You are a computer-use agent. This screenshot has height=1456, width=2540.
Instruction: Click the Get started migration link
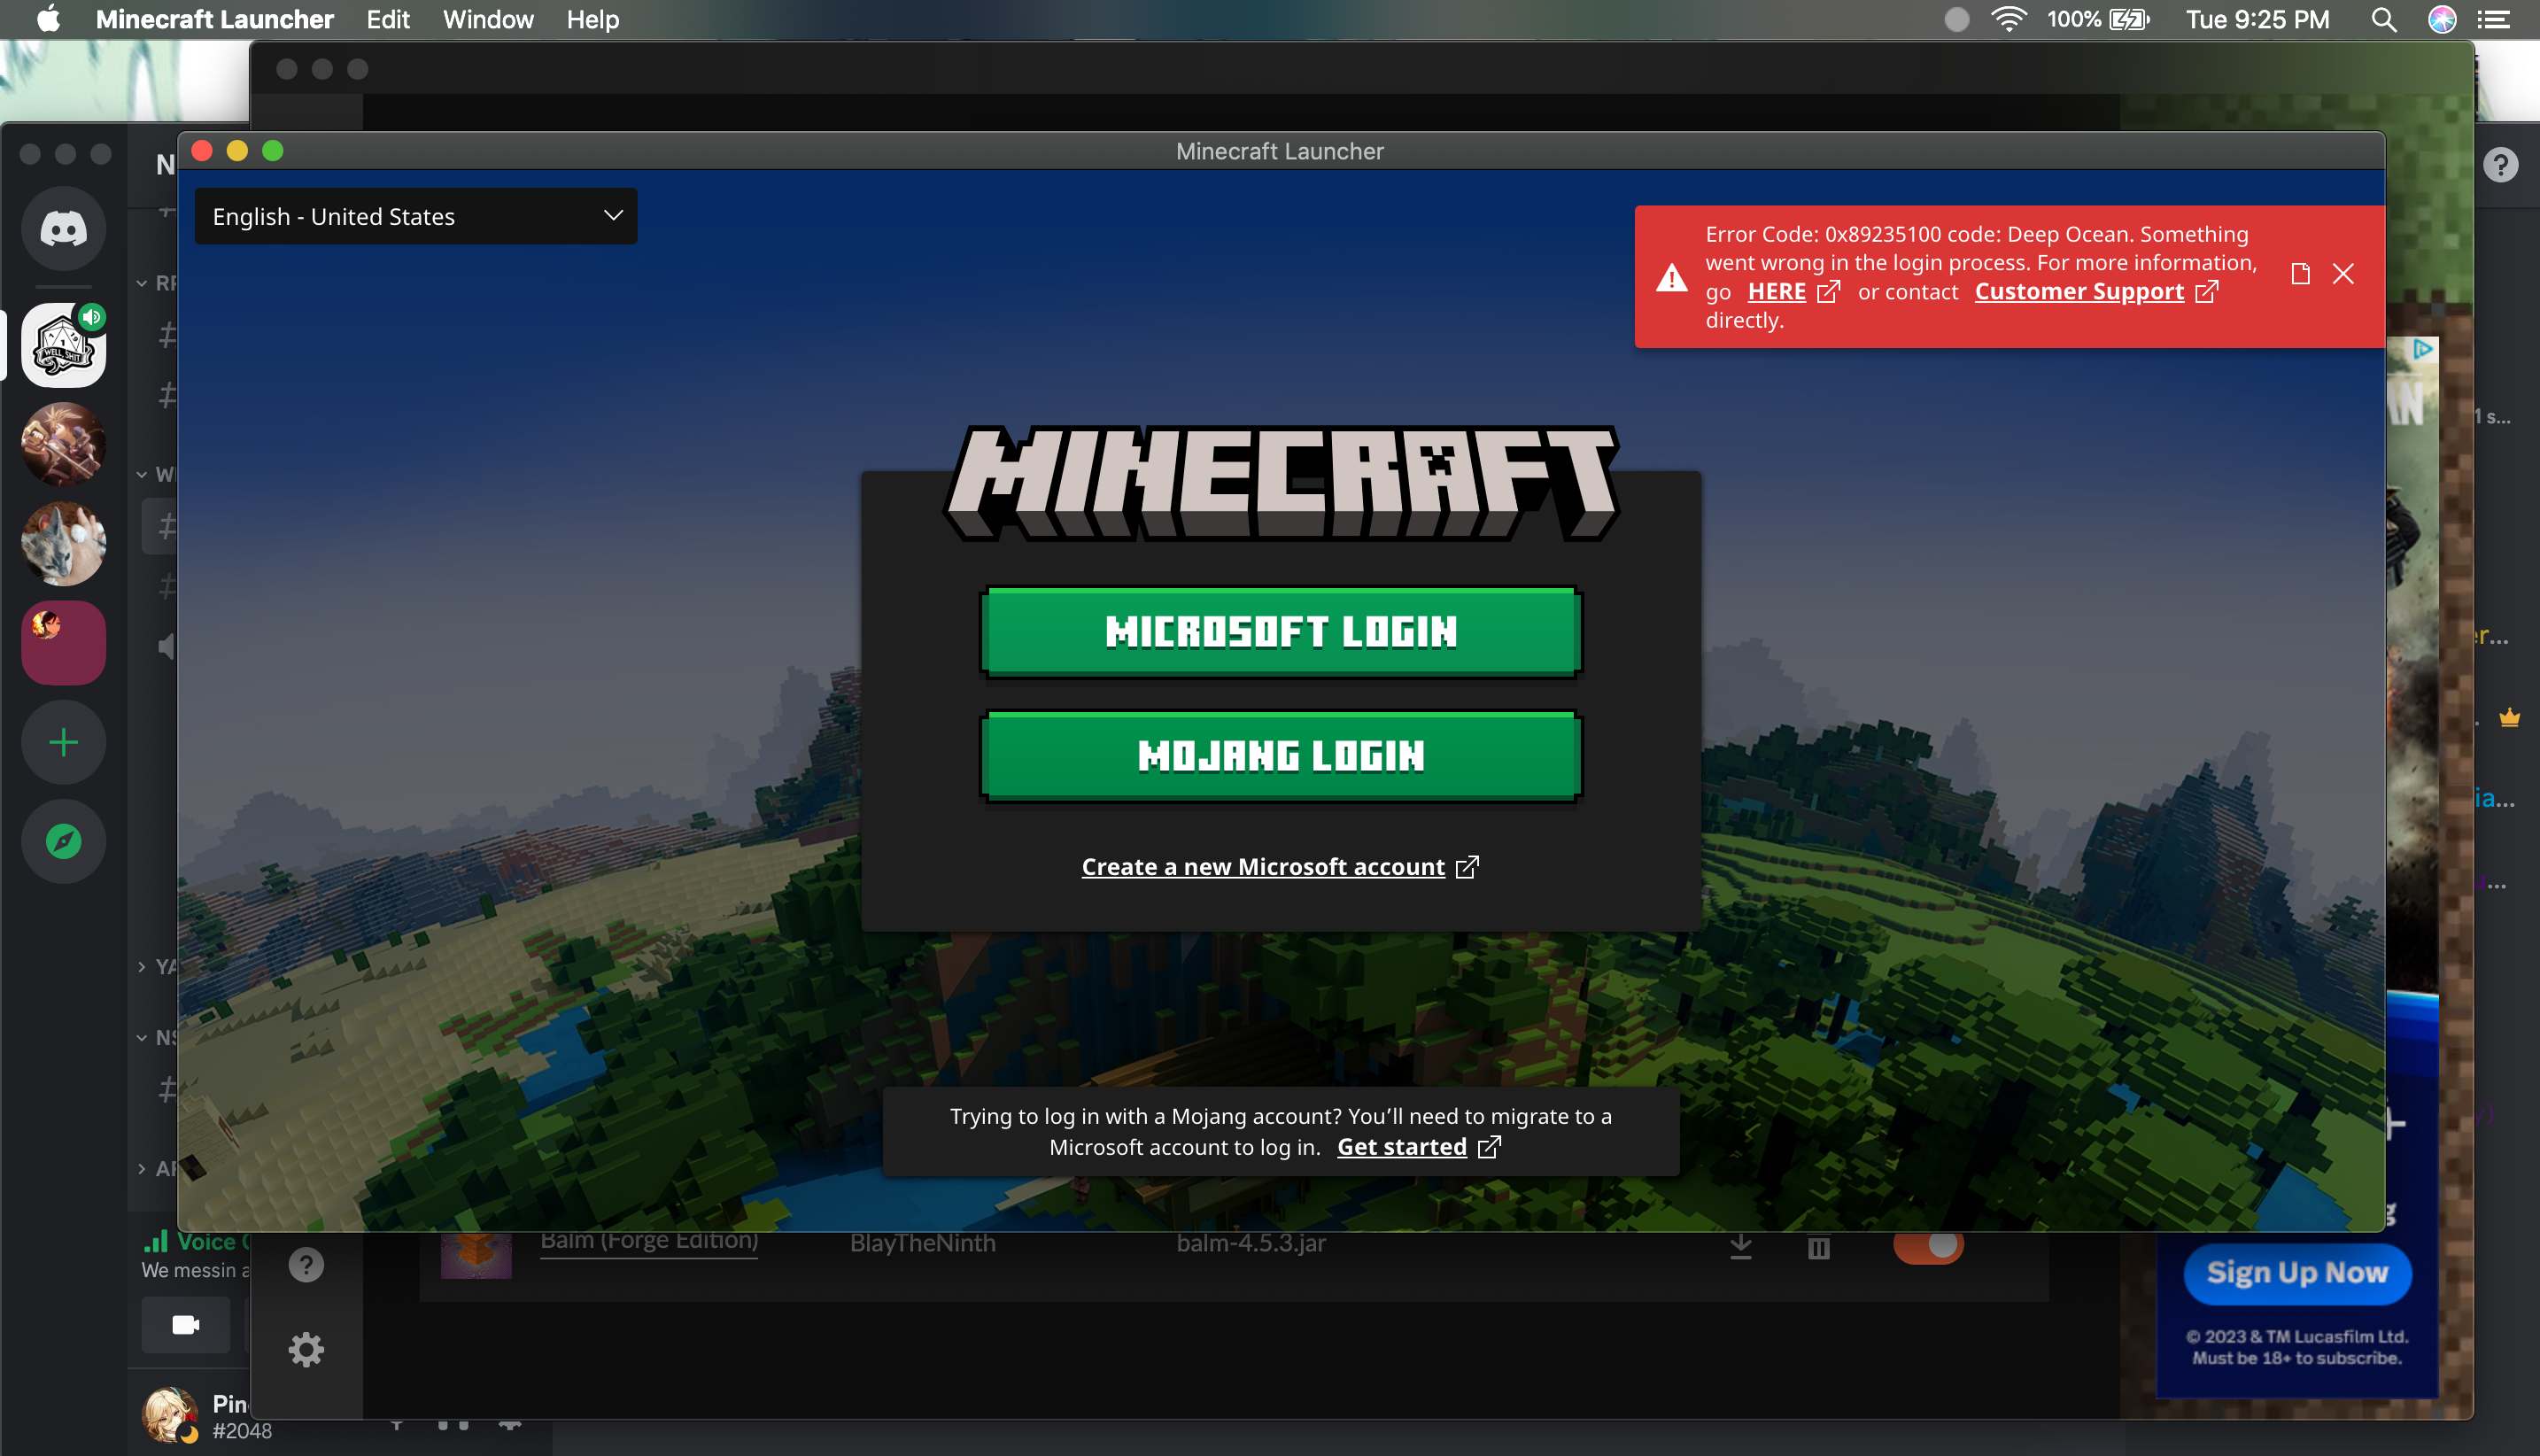(x=1402, y=1147)
